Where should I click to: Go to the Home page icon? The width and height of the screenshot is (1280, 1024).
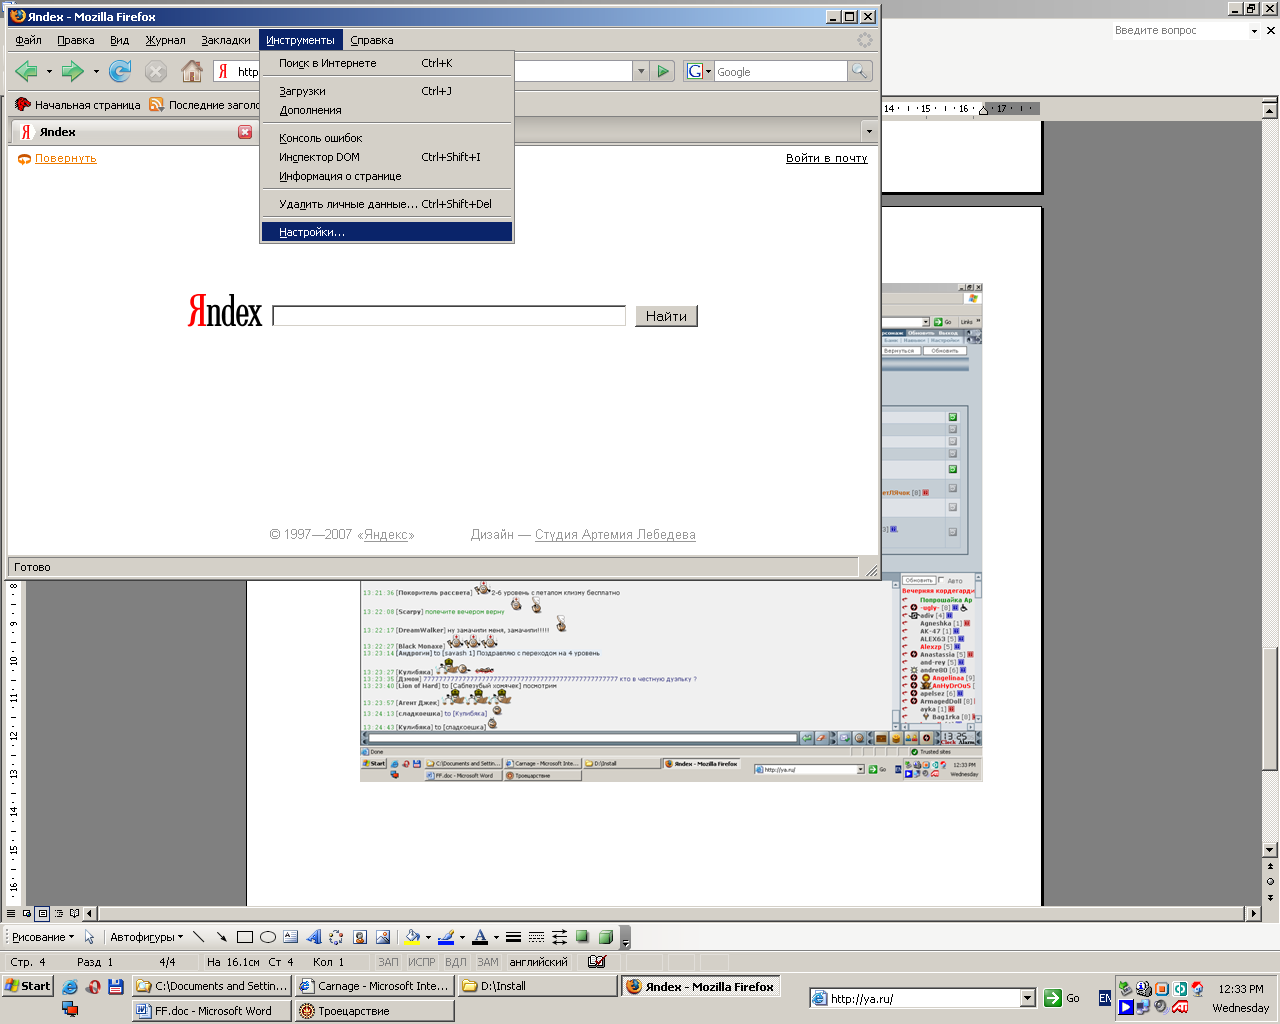coord(192,71)
